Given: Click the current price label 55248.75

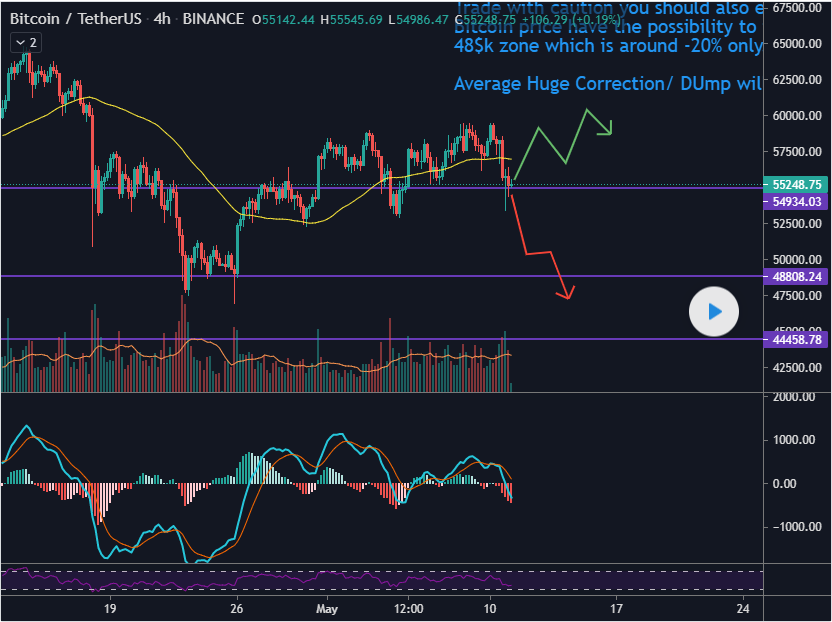Looking at the screenshot, I should tap(797, 185).
